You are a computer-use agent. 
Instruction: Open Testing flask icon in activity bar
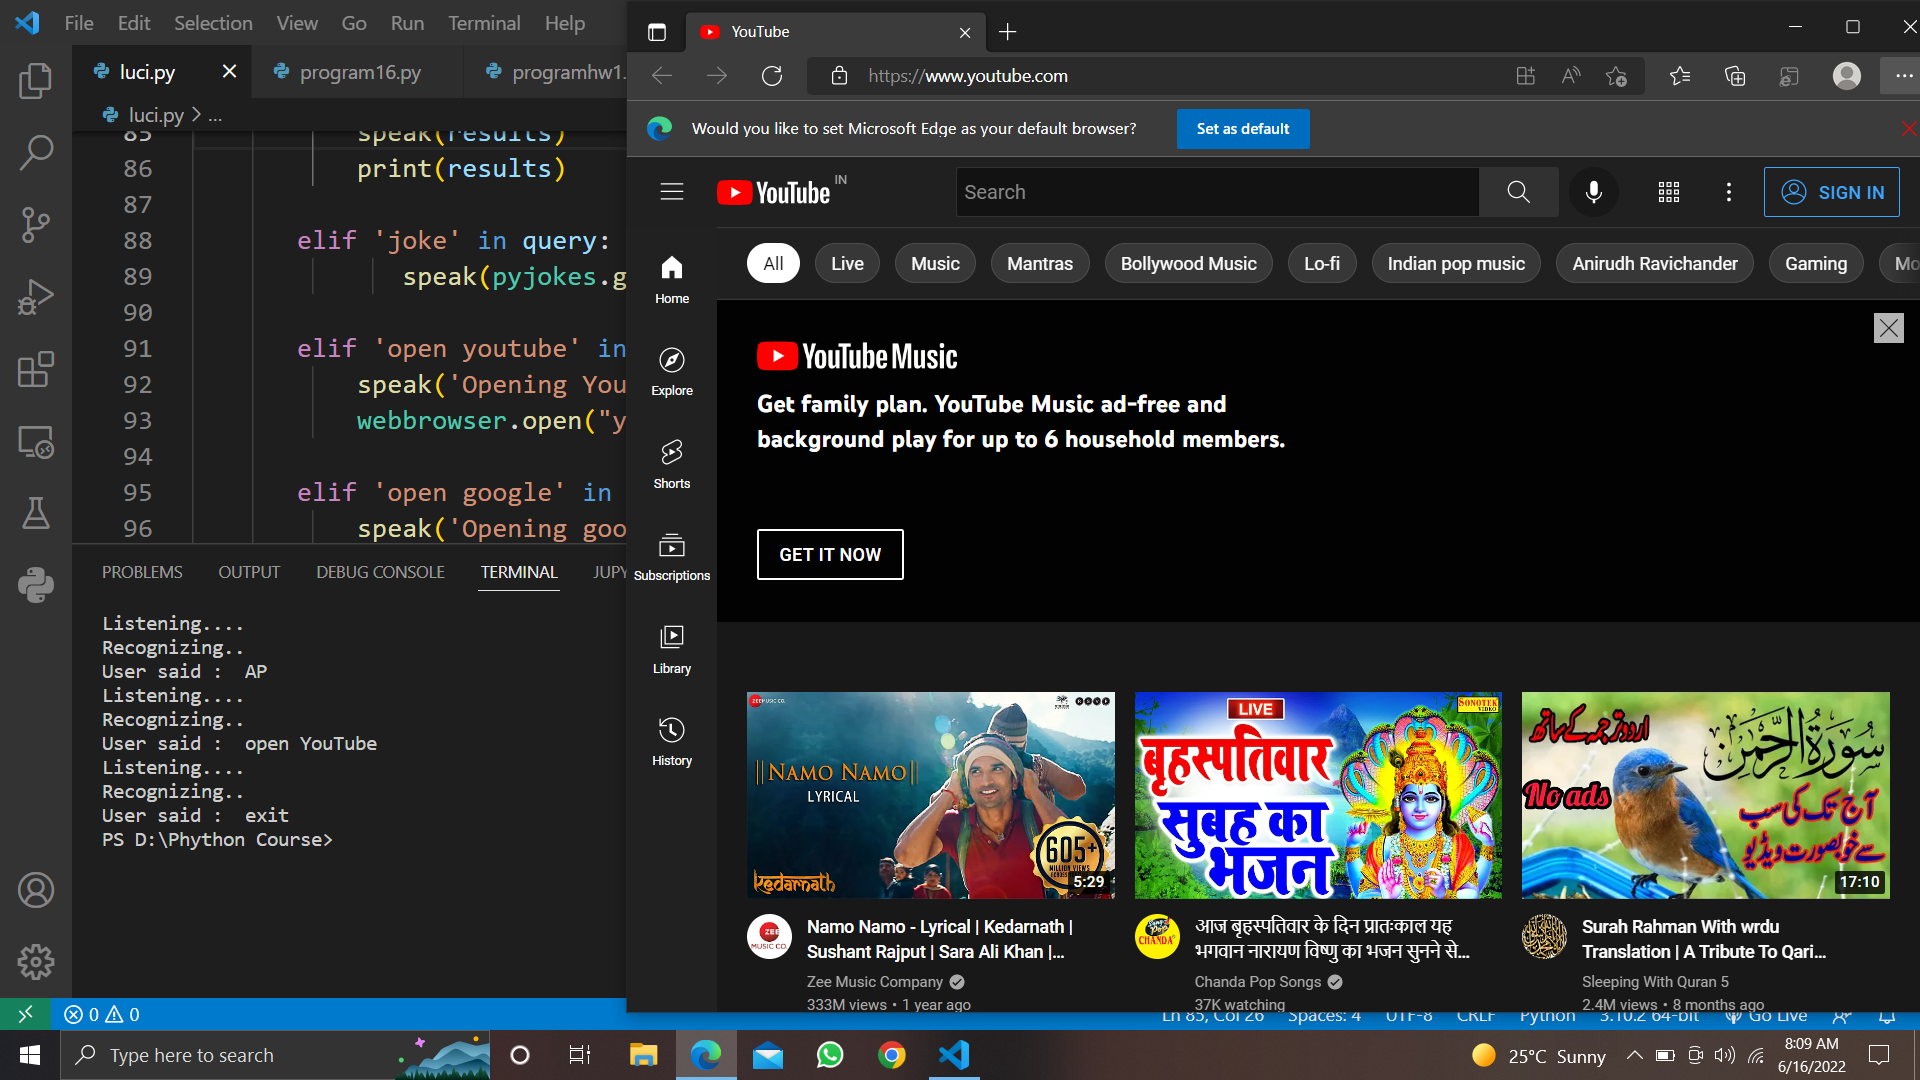click(x=36, y=513)
